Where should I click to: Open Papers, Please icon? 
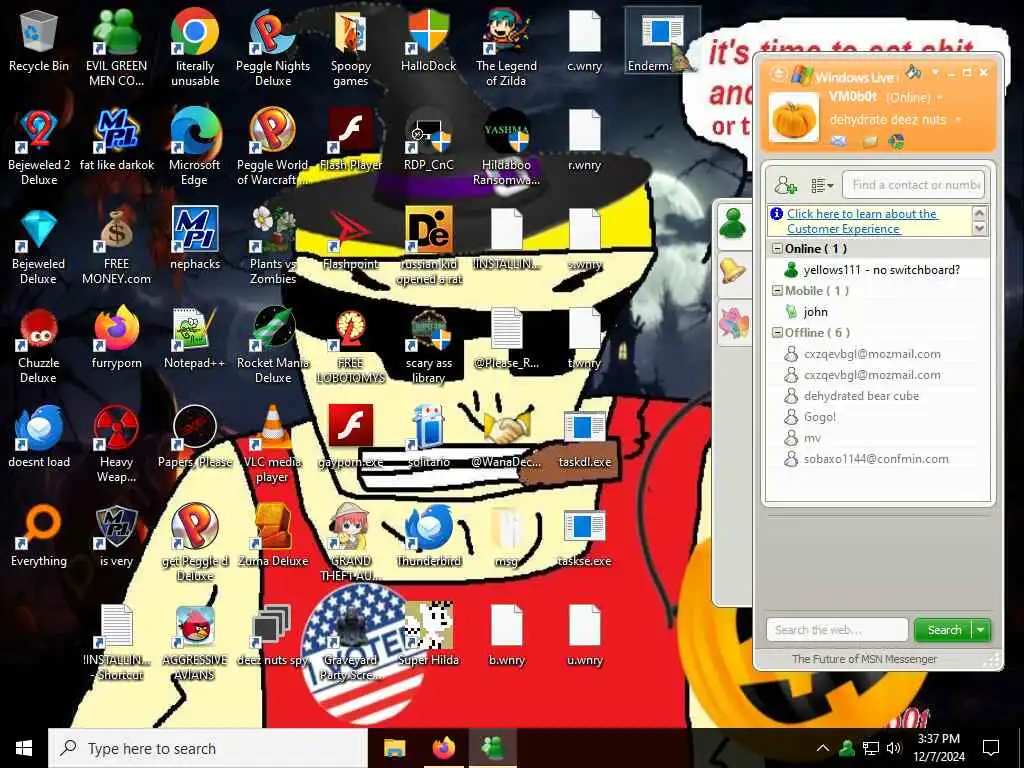click(195, 438)
